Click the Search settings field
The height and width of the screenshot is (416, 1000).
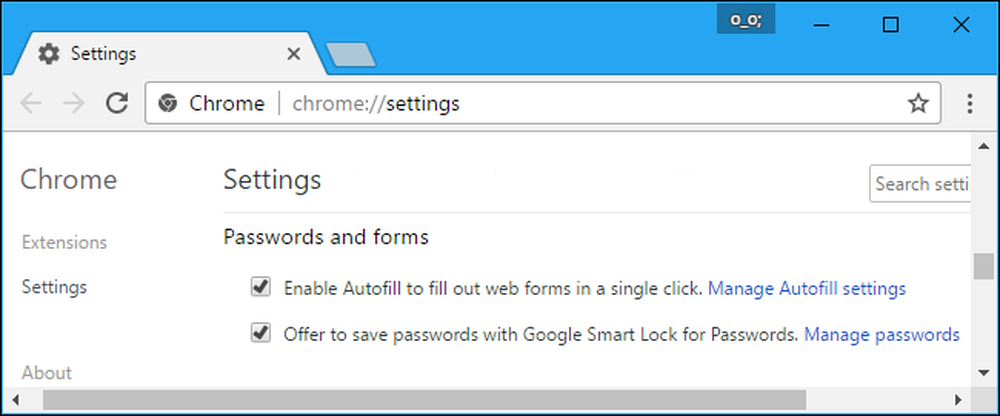click(920, 184)
